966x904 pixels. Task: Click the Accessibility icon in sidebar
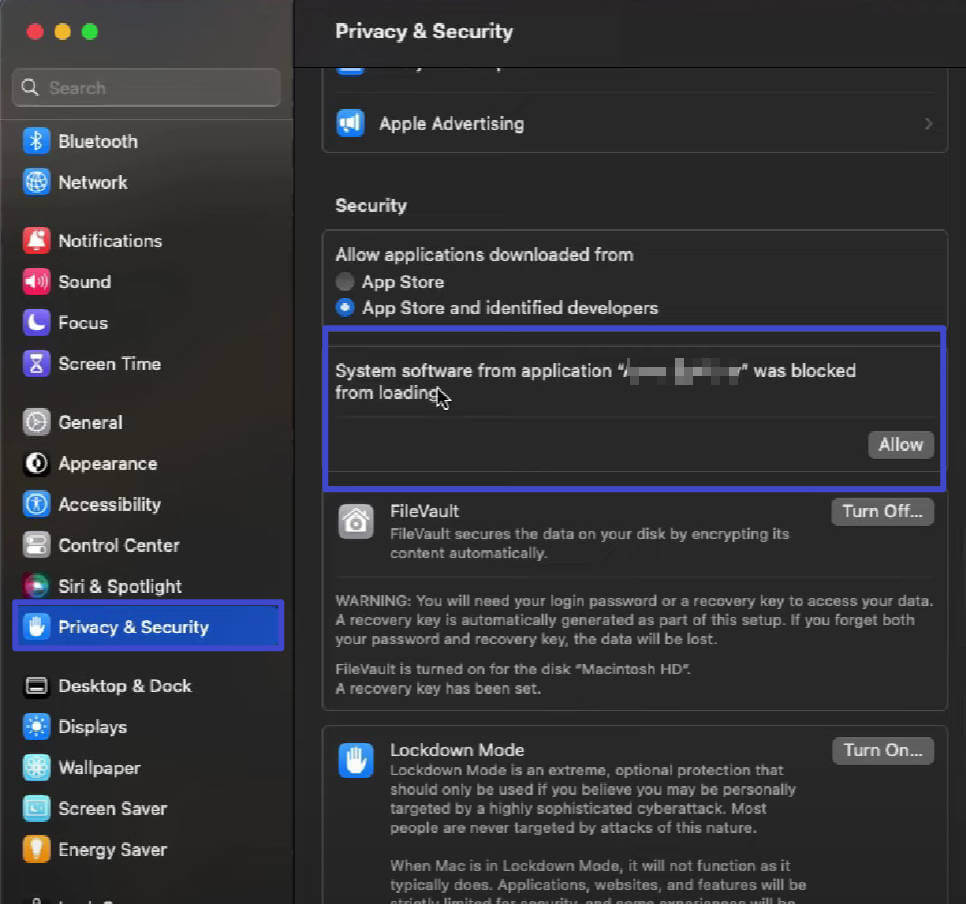pos(36,505)
